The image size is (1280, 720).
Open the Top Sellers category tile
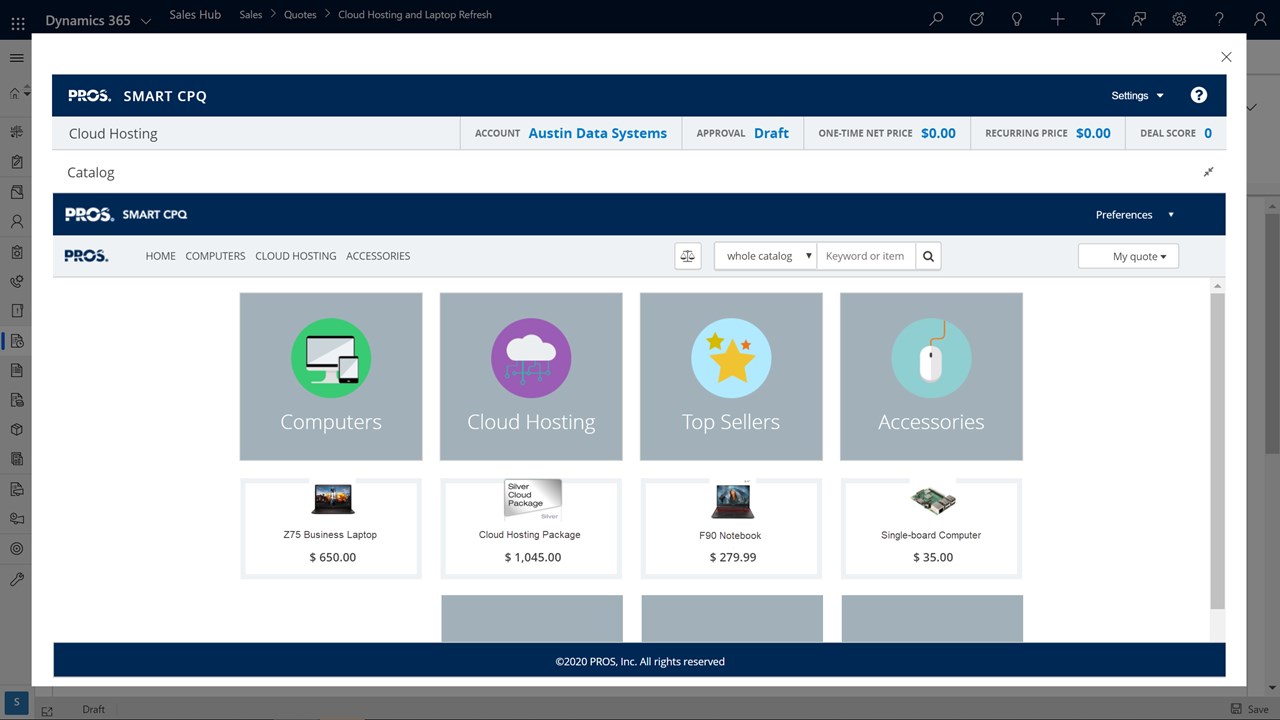(x=731, y=376)
